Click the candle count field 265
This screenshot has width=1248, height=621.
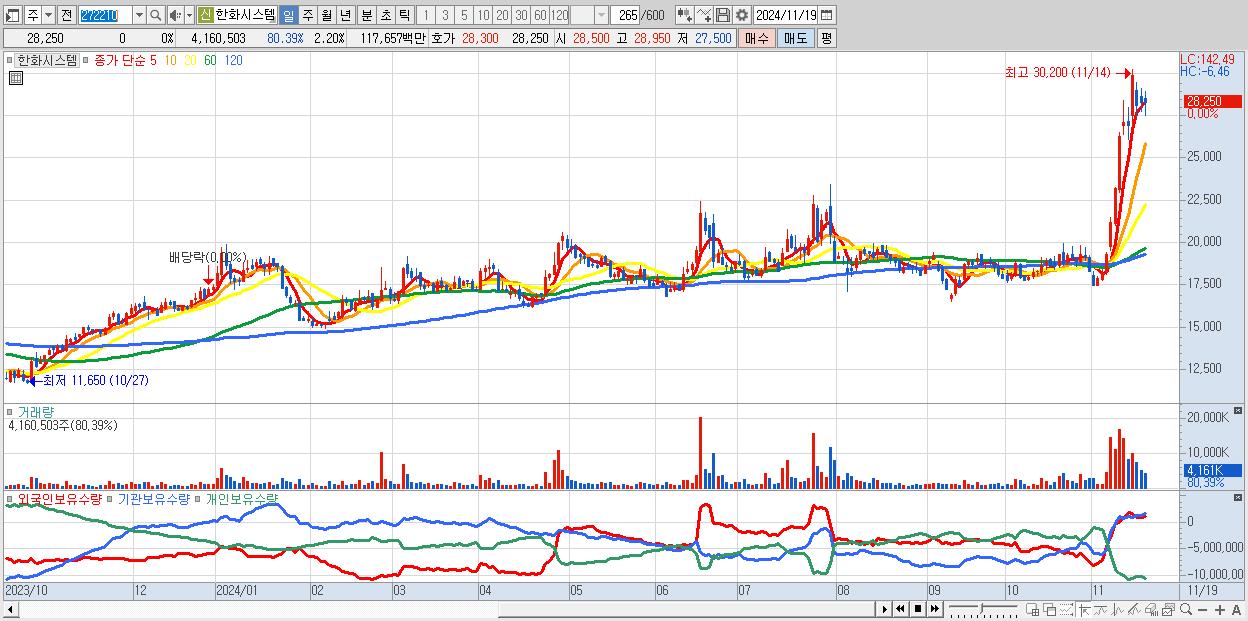(x=624, y=15)
